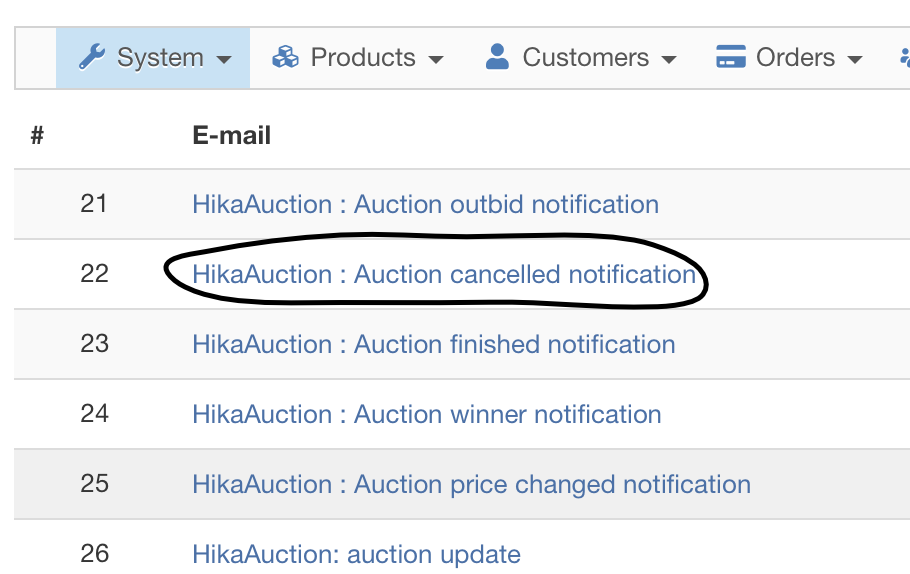Open Auction outbid notification email
This screenshot has width=910, height=574.
pyautogui.click(x=425, y=204)
